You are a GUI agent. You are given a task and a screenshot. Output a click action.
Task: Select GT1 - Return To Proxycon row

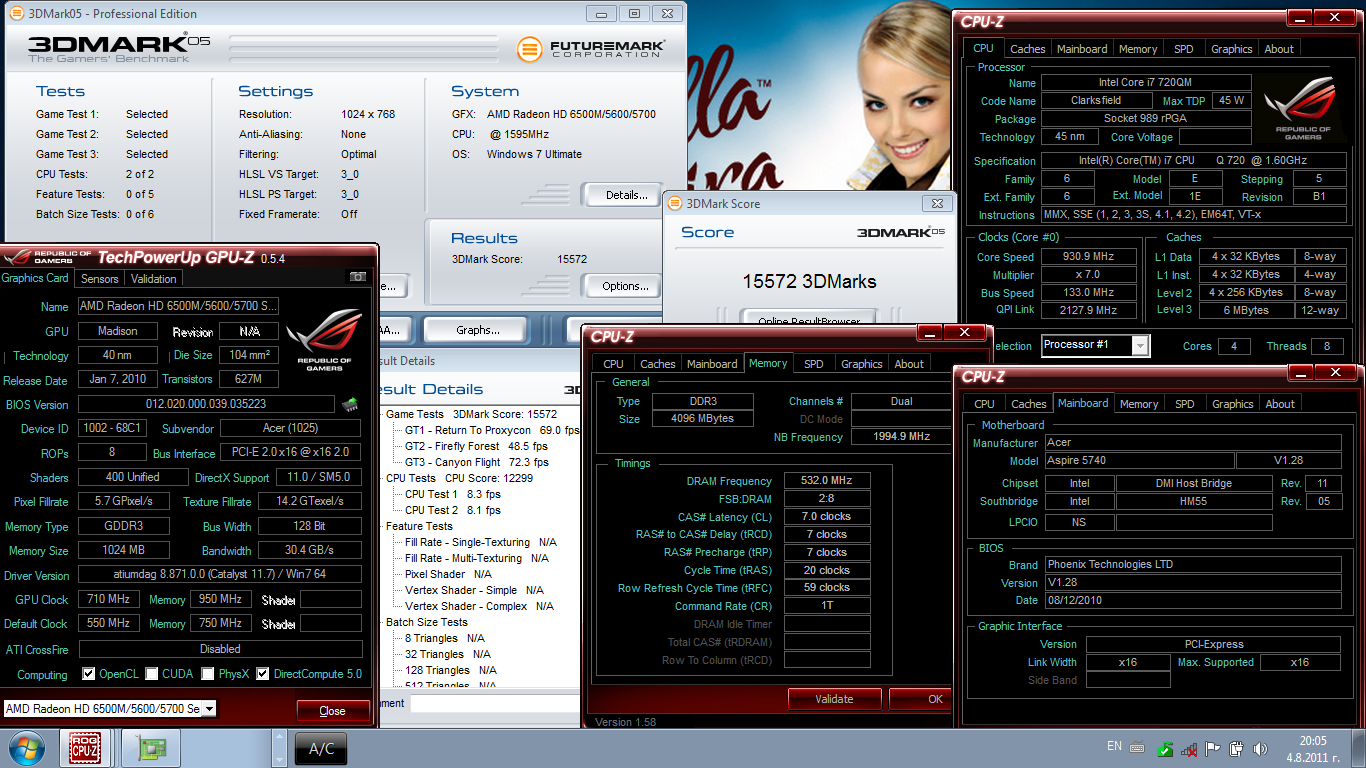[x=491, y=430]
